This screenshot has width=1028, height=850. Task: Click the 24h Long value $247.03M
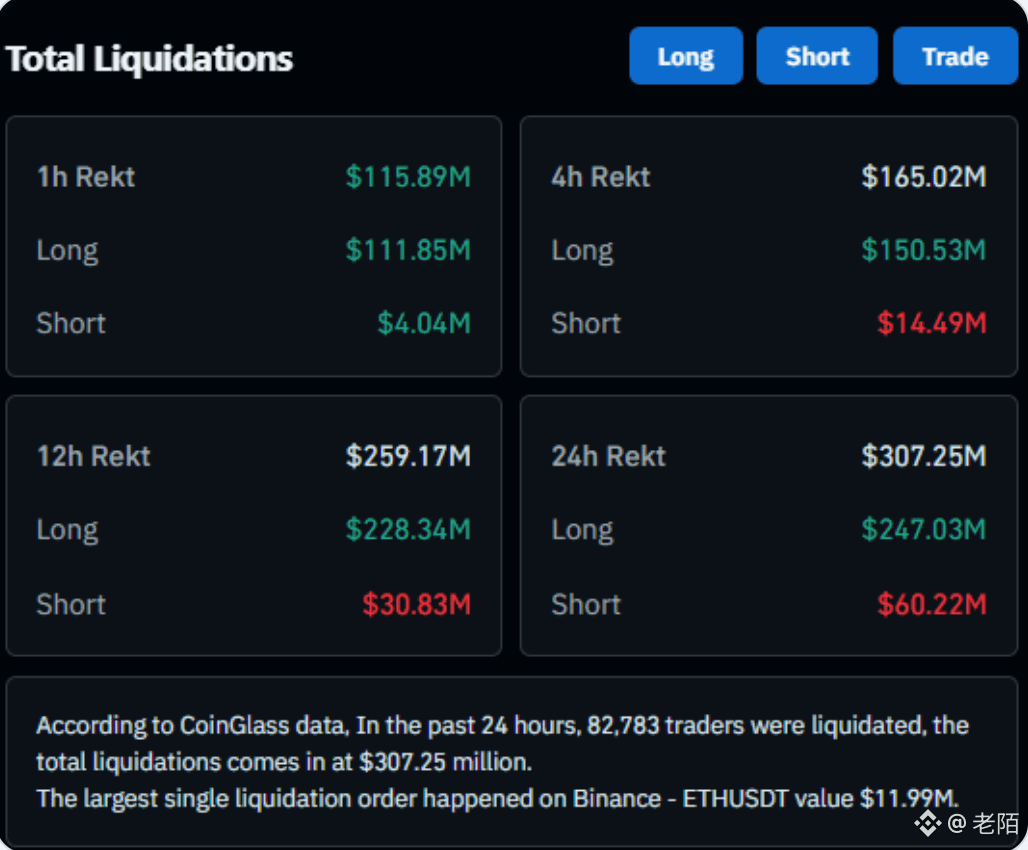[x=924, y=530]
